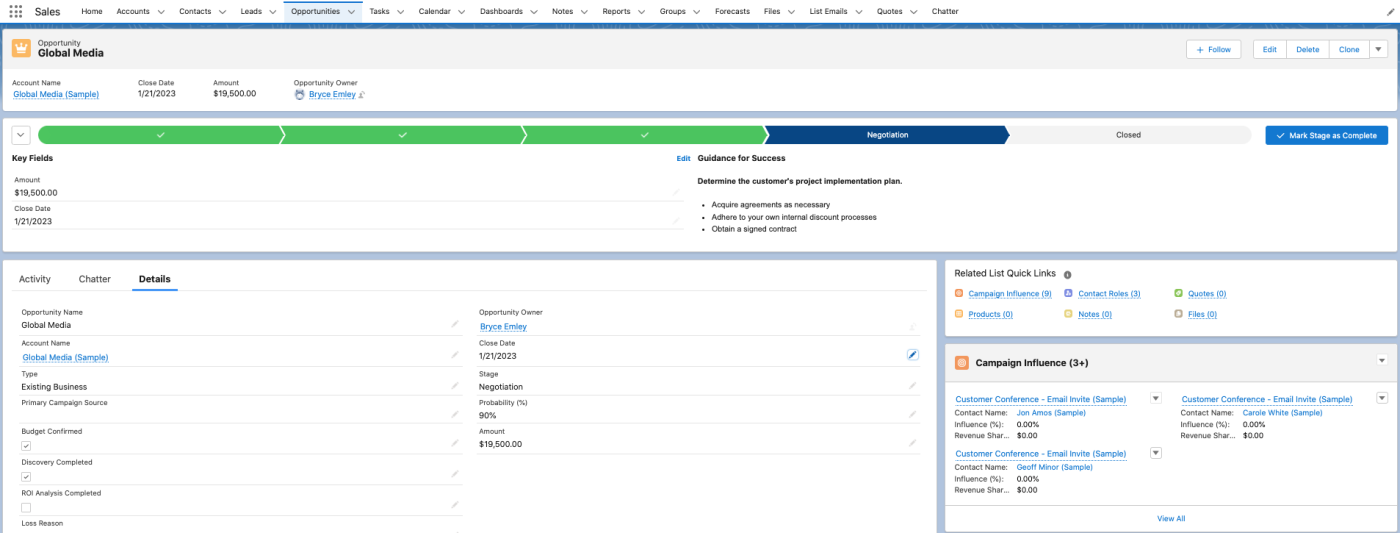
Task: Click the Opportunity crown icon
Action: (x=21, y=48)
